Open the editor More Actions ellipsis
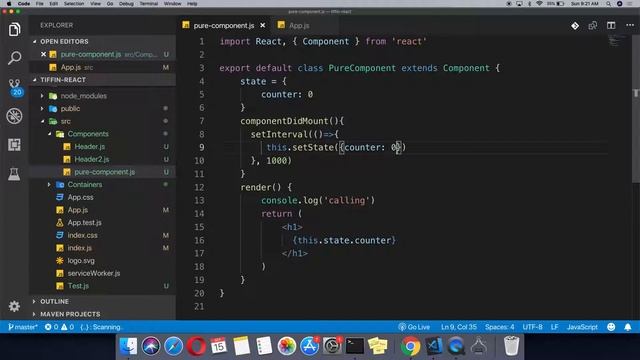 click(630, 26)
